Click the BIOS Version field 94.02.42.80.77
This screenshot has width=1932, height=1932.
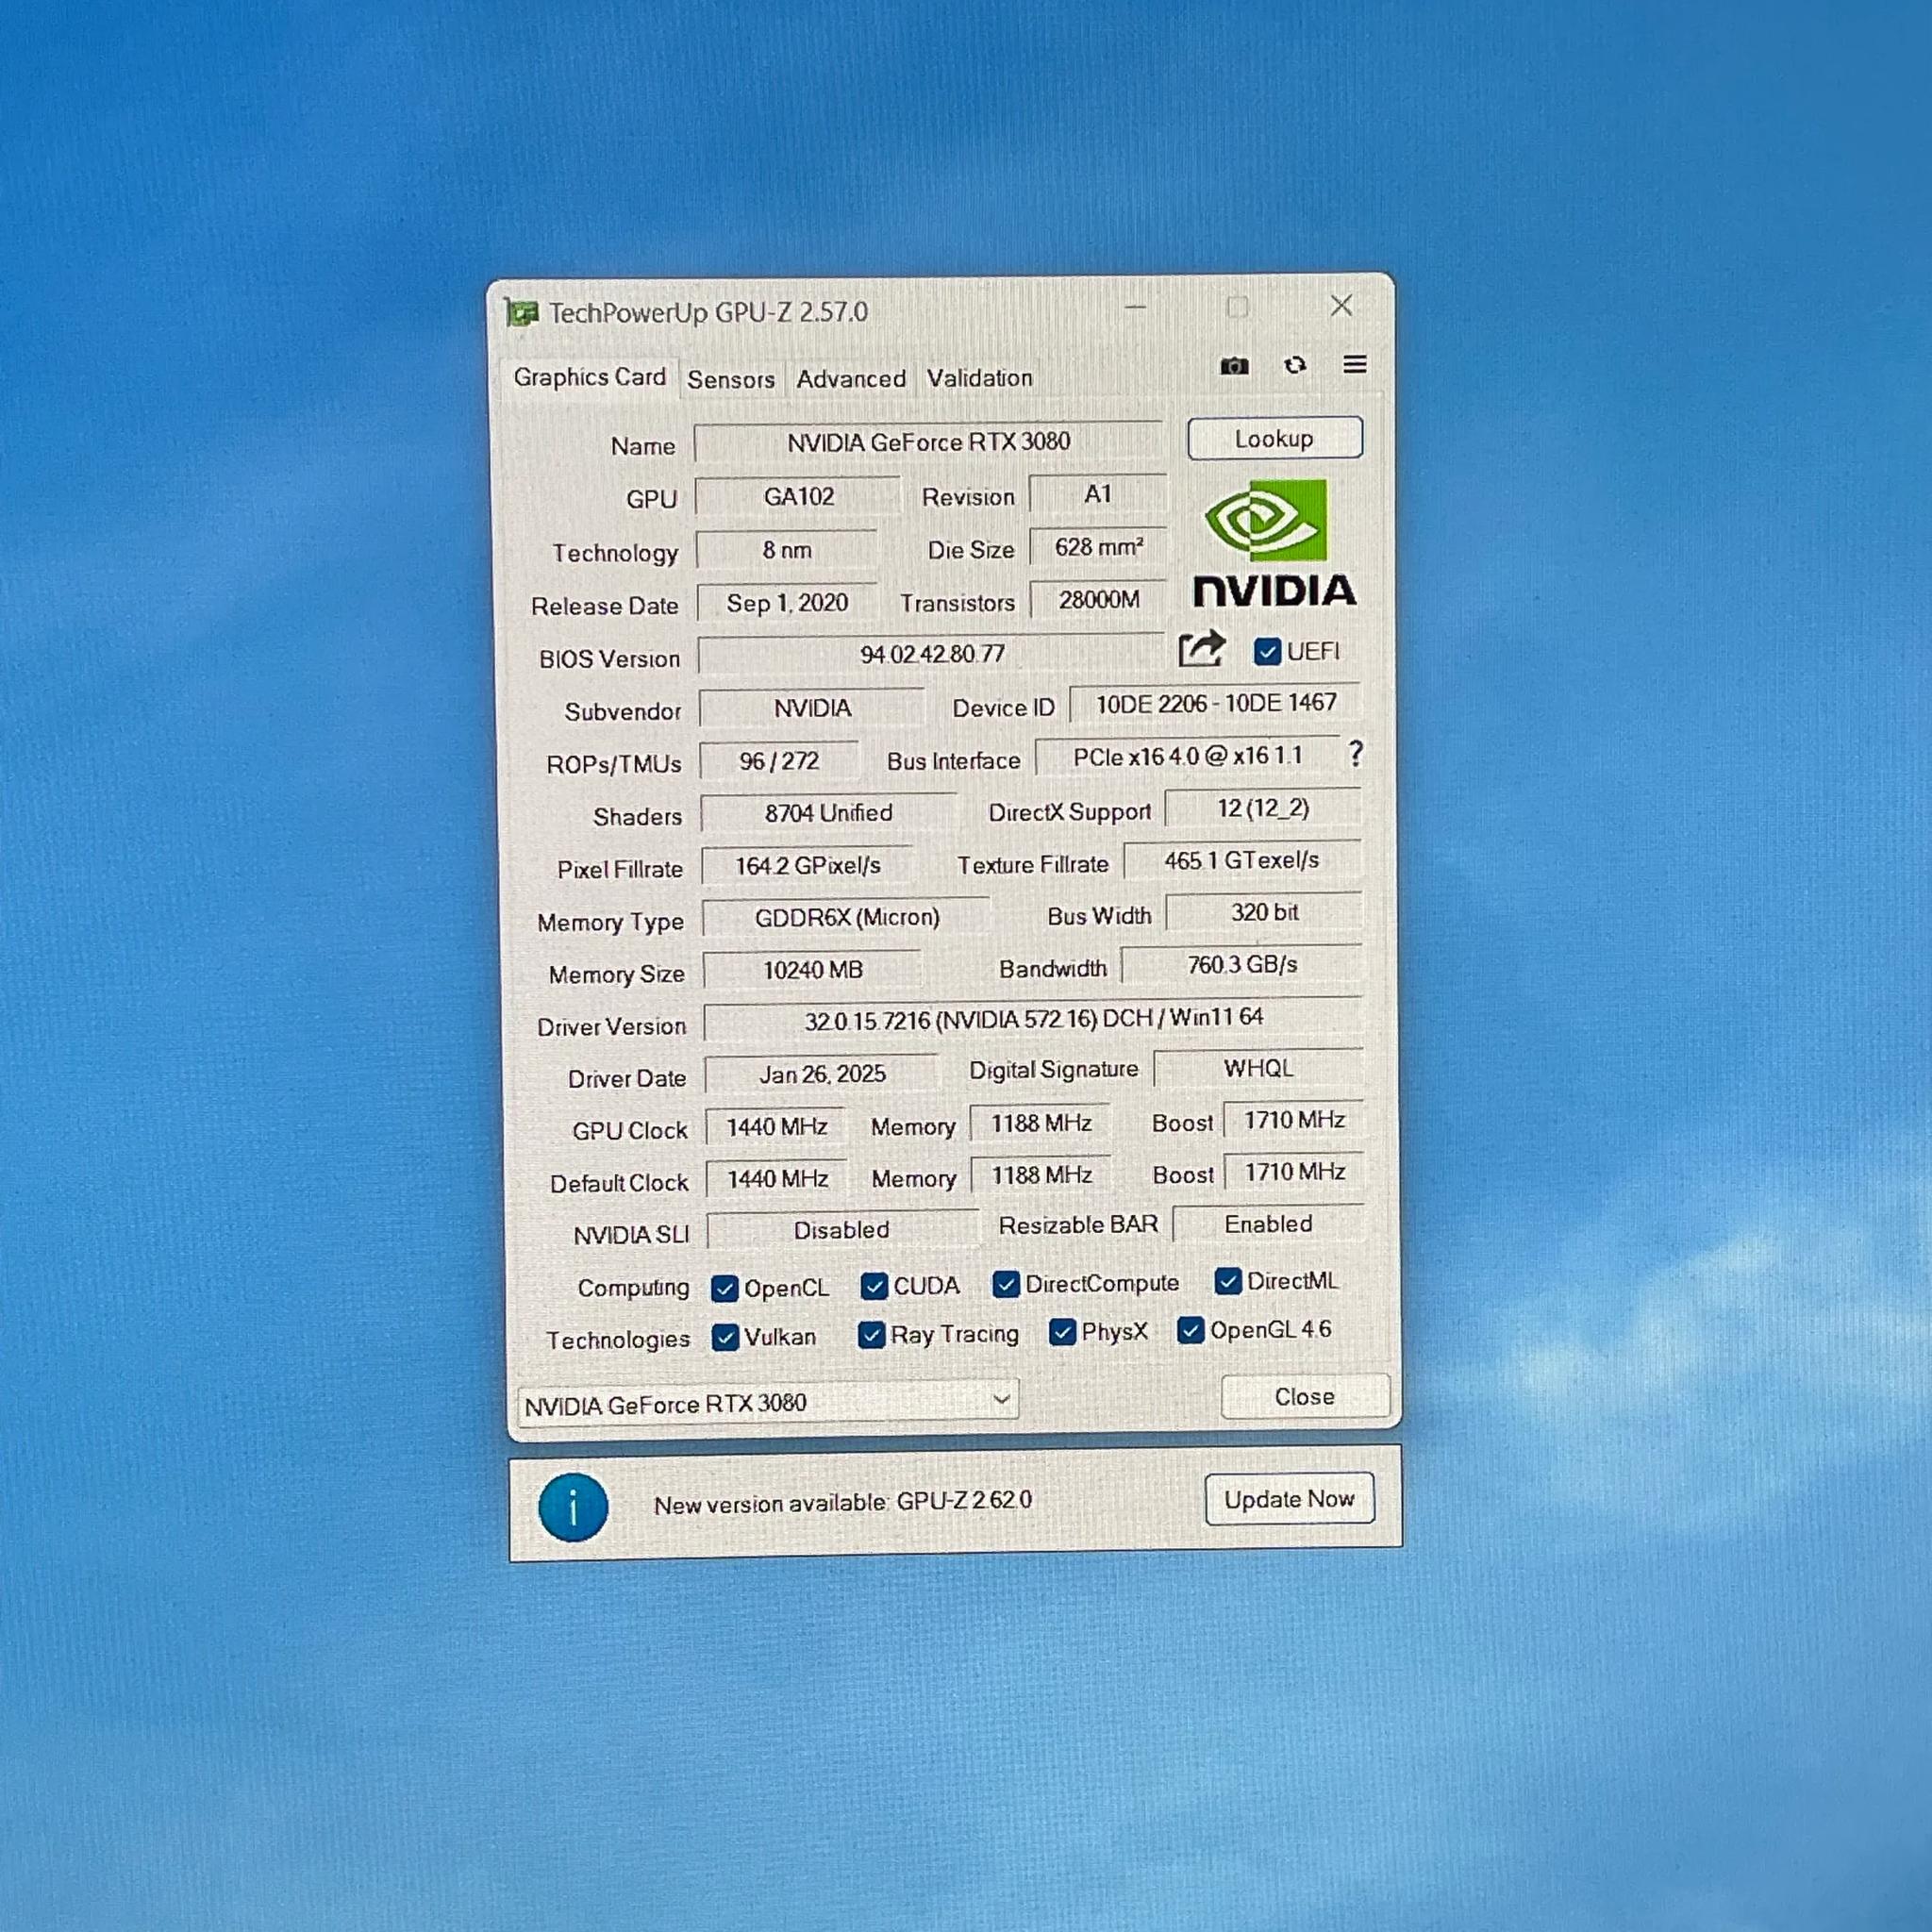click(931, 654)
